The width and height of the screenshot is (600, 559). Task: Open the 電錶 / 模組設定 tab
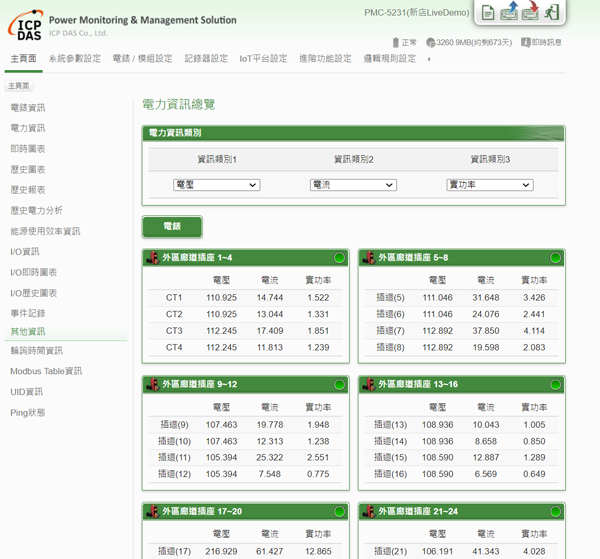point(142,59)
